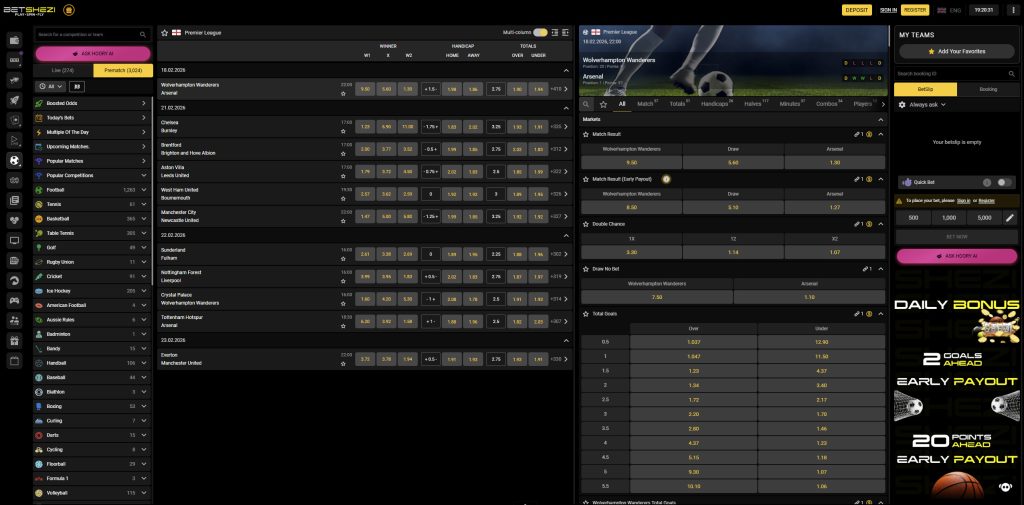Collapse the Total Goals market
This screenshot has height=505, width=1024.
pos(880,314)
